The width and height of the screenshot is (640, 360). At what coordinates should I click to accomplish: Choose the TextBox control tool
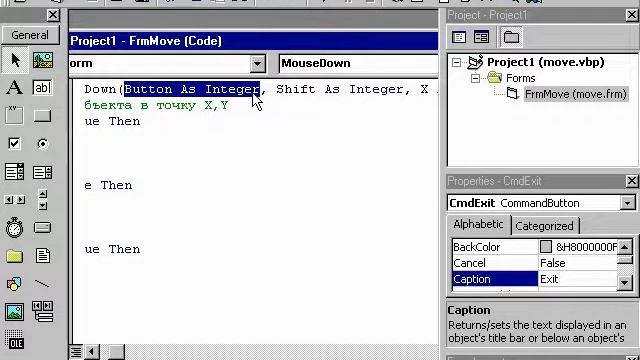pos(42,88)
